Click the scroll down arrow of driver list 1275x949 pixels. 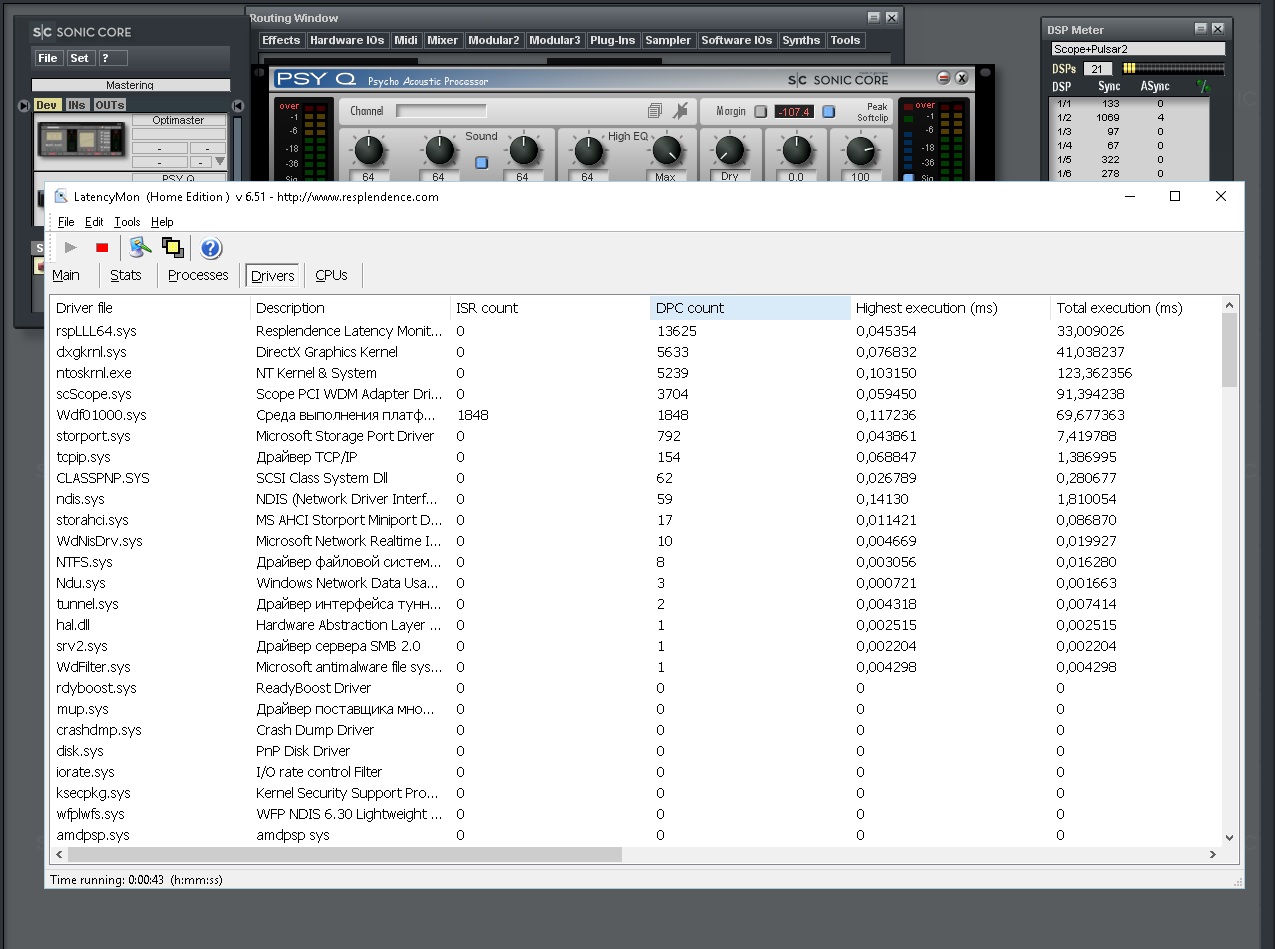1230,838
